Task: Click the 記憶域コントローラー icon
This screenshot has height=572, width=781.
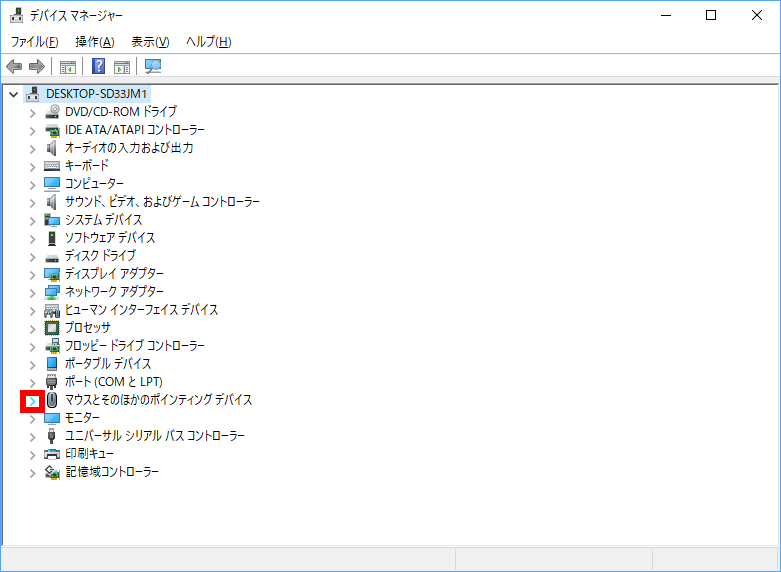Action: [52, 472]
